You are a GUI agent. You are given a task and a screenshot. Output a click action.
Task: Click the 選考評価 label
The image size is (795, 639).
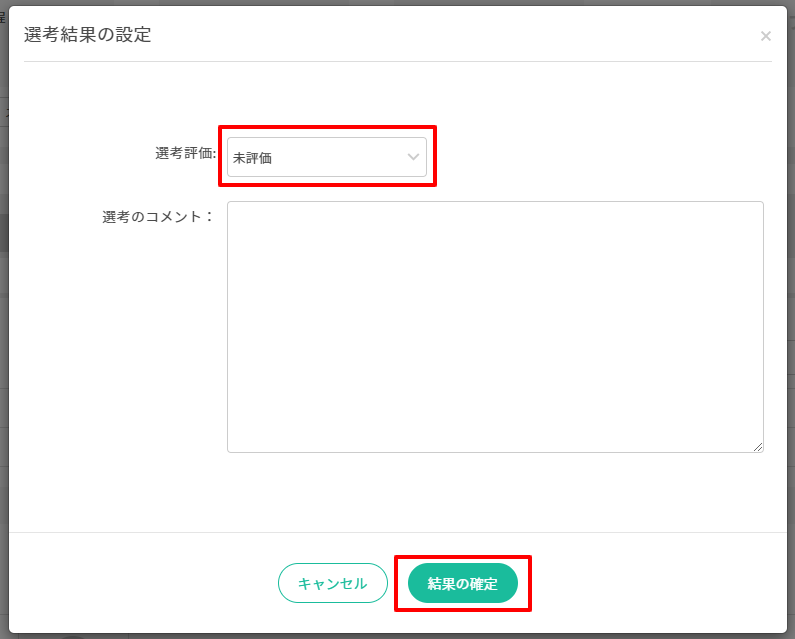pyautogui.click(x=185, y=153)
